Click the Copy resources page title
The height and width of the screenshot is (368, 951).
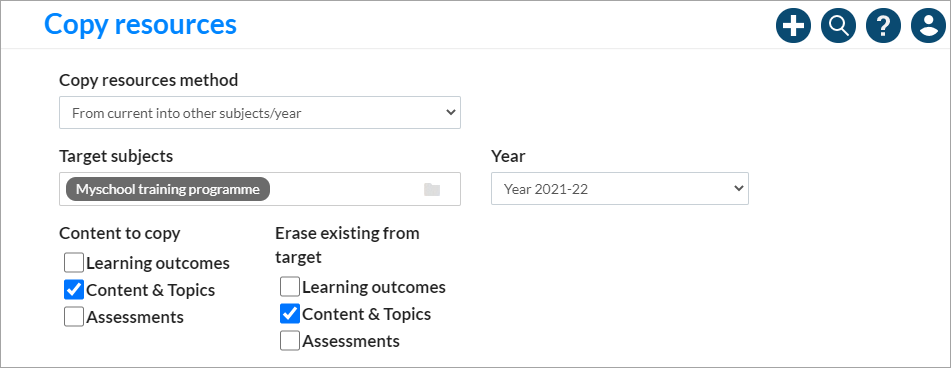coord(140,24)
